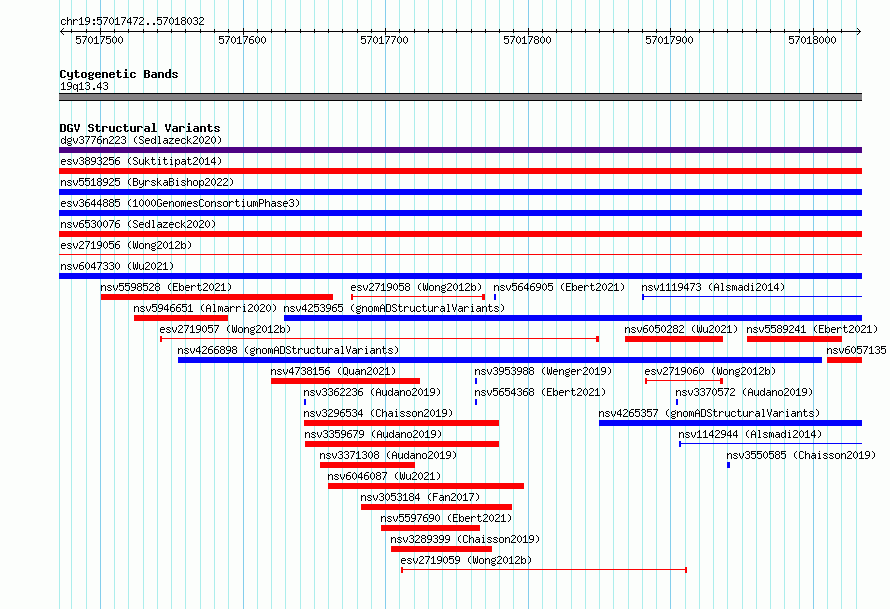Click the 57017800 ruler position label
The height and width of the screenshot is (609, 890).
[527, 40]
